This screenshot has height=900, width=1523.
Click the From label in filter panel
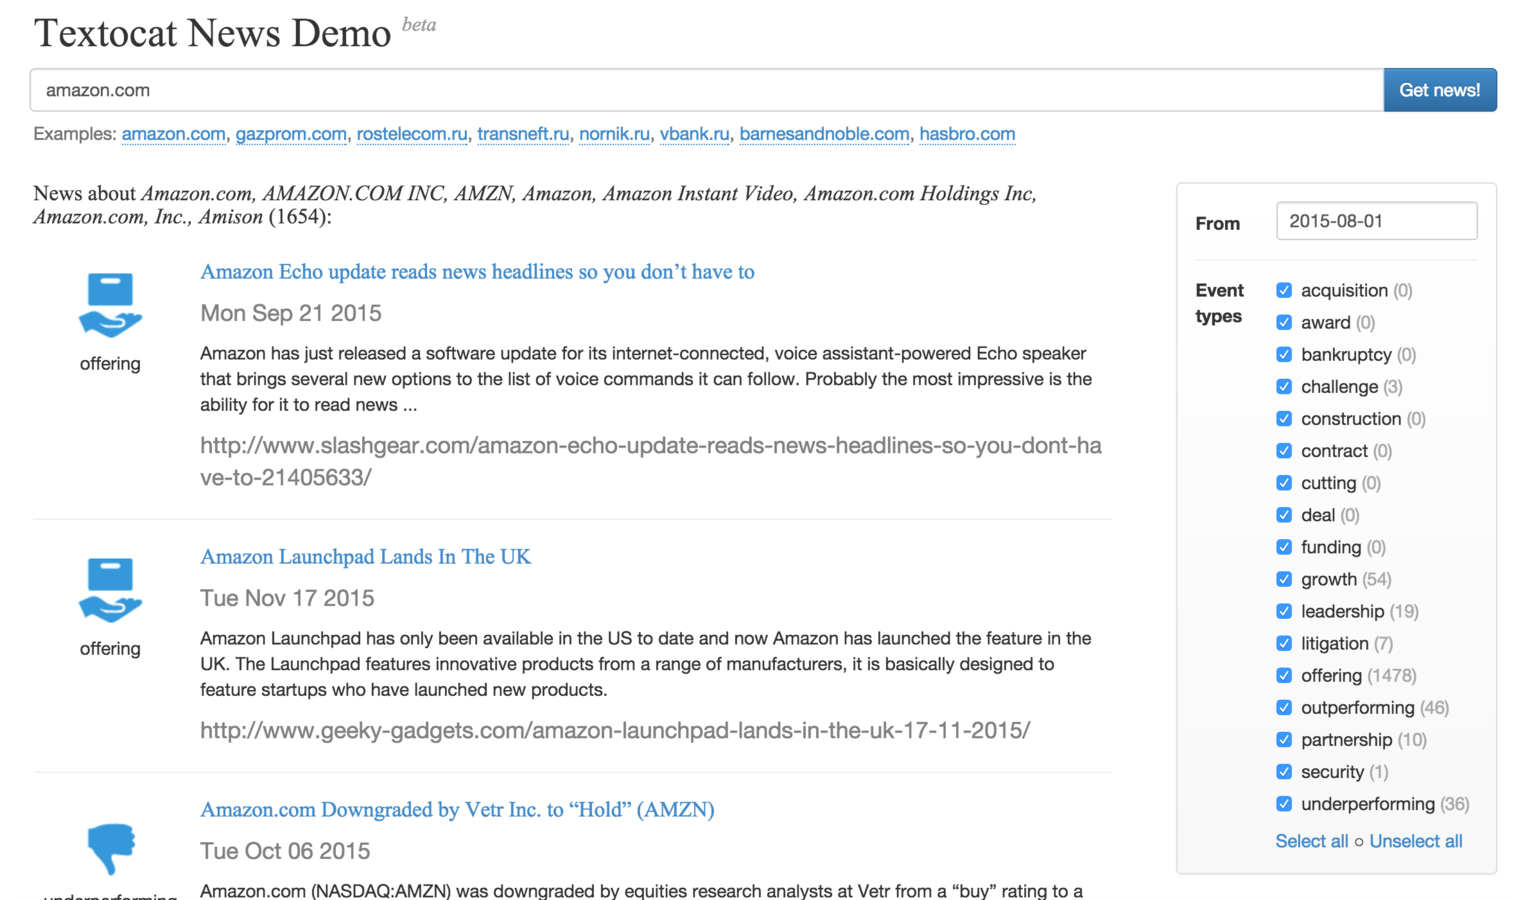1217,223
